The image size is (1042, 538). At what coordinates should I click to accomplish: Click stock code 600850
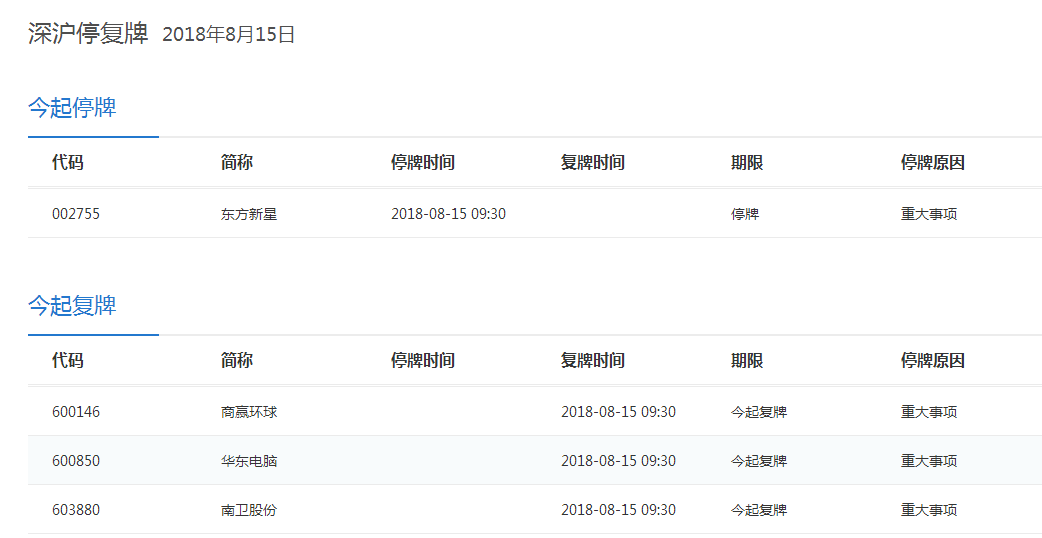(x=76, y=461)
